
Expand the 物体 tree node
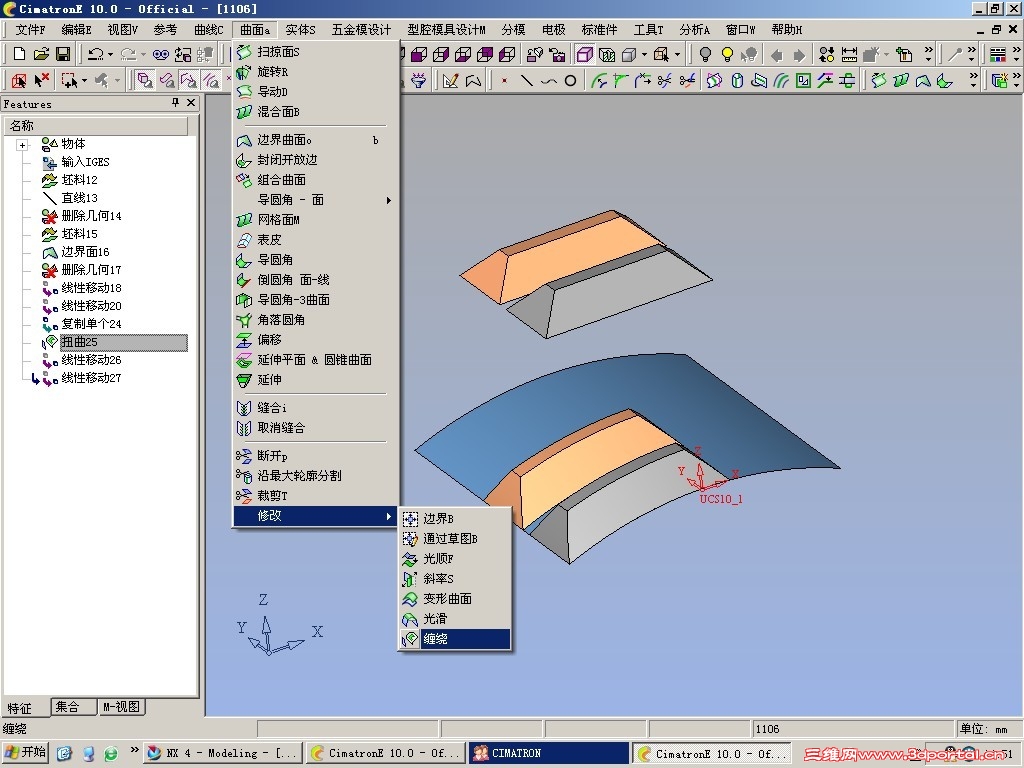point(23,145)
